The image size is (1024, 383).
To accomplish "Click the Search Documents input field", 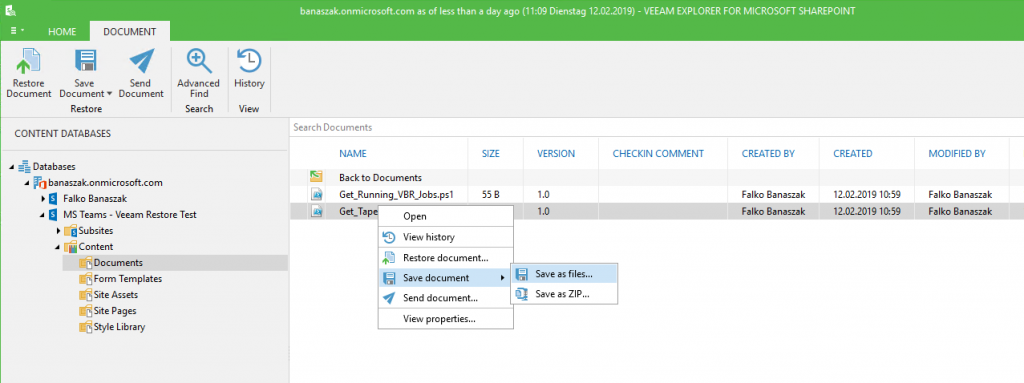I will pyautogui.click(x=656, y=127).
